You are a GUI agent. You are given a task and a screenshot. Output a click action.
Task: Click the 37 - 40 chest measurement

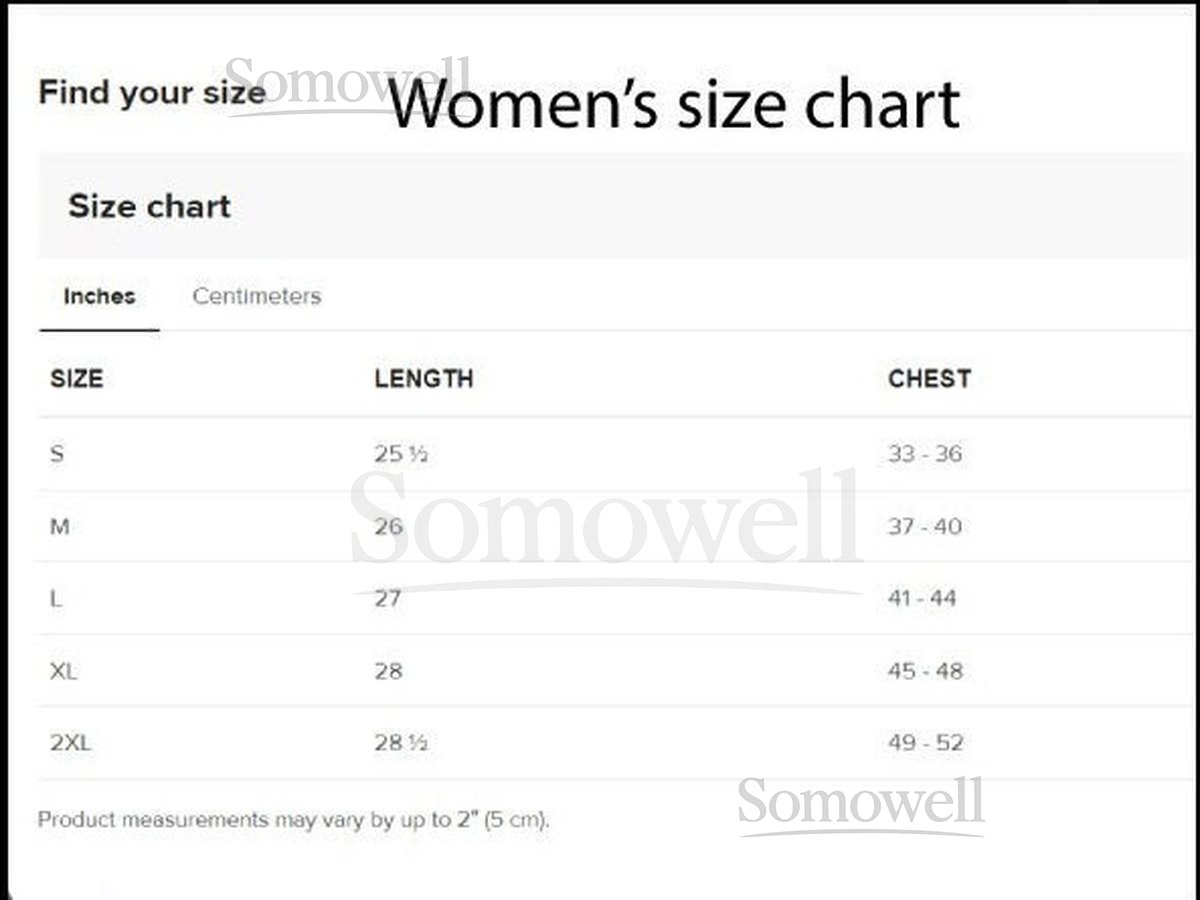pyautogui.click(x=925, y=527)
